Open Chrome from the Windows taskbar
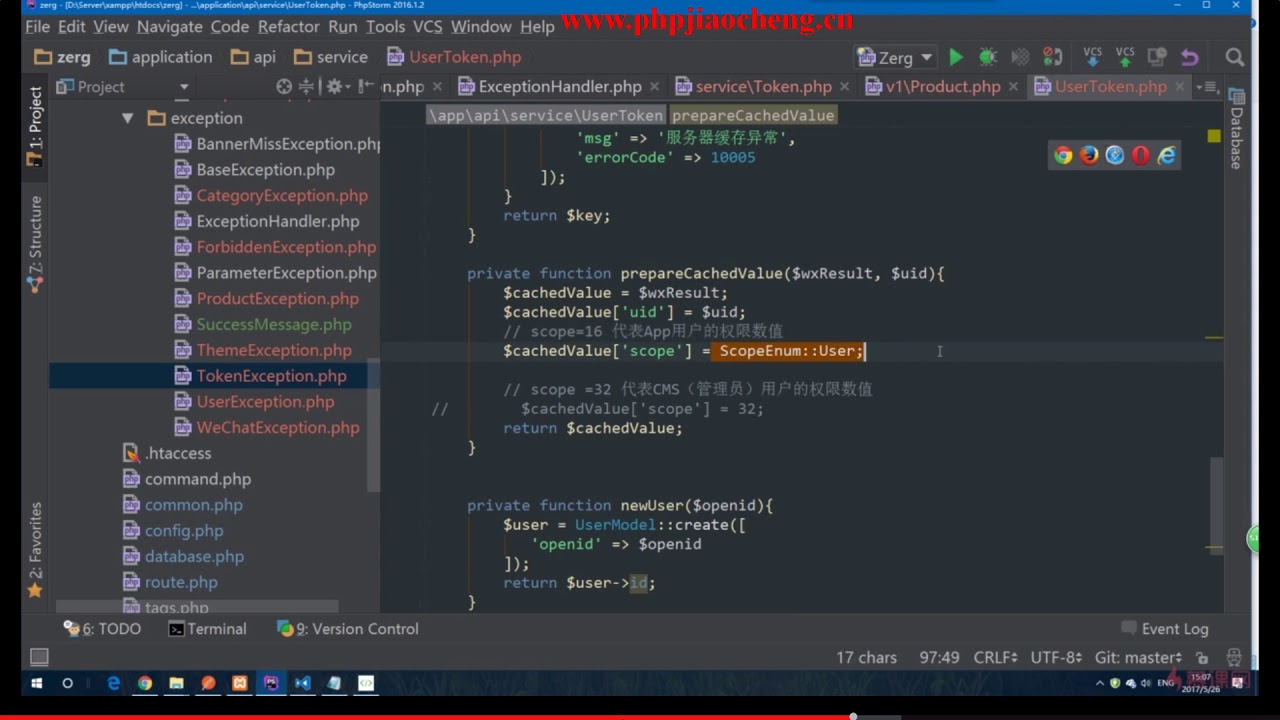Screen dimensions: 1280x720 click(145, 684)
